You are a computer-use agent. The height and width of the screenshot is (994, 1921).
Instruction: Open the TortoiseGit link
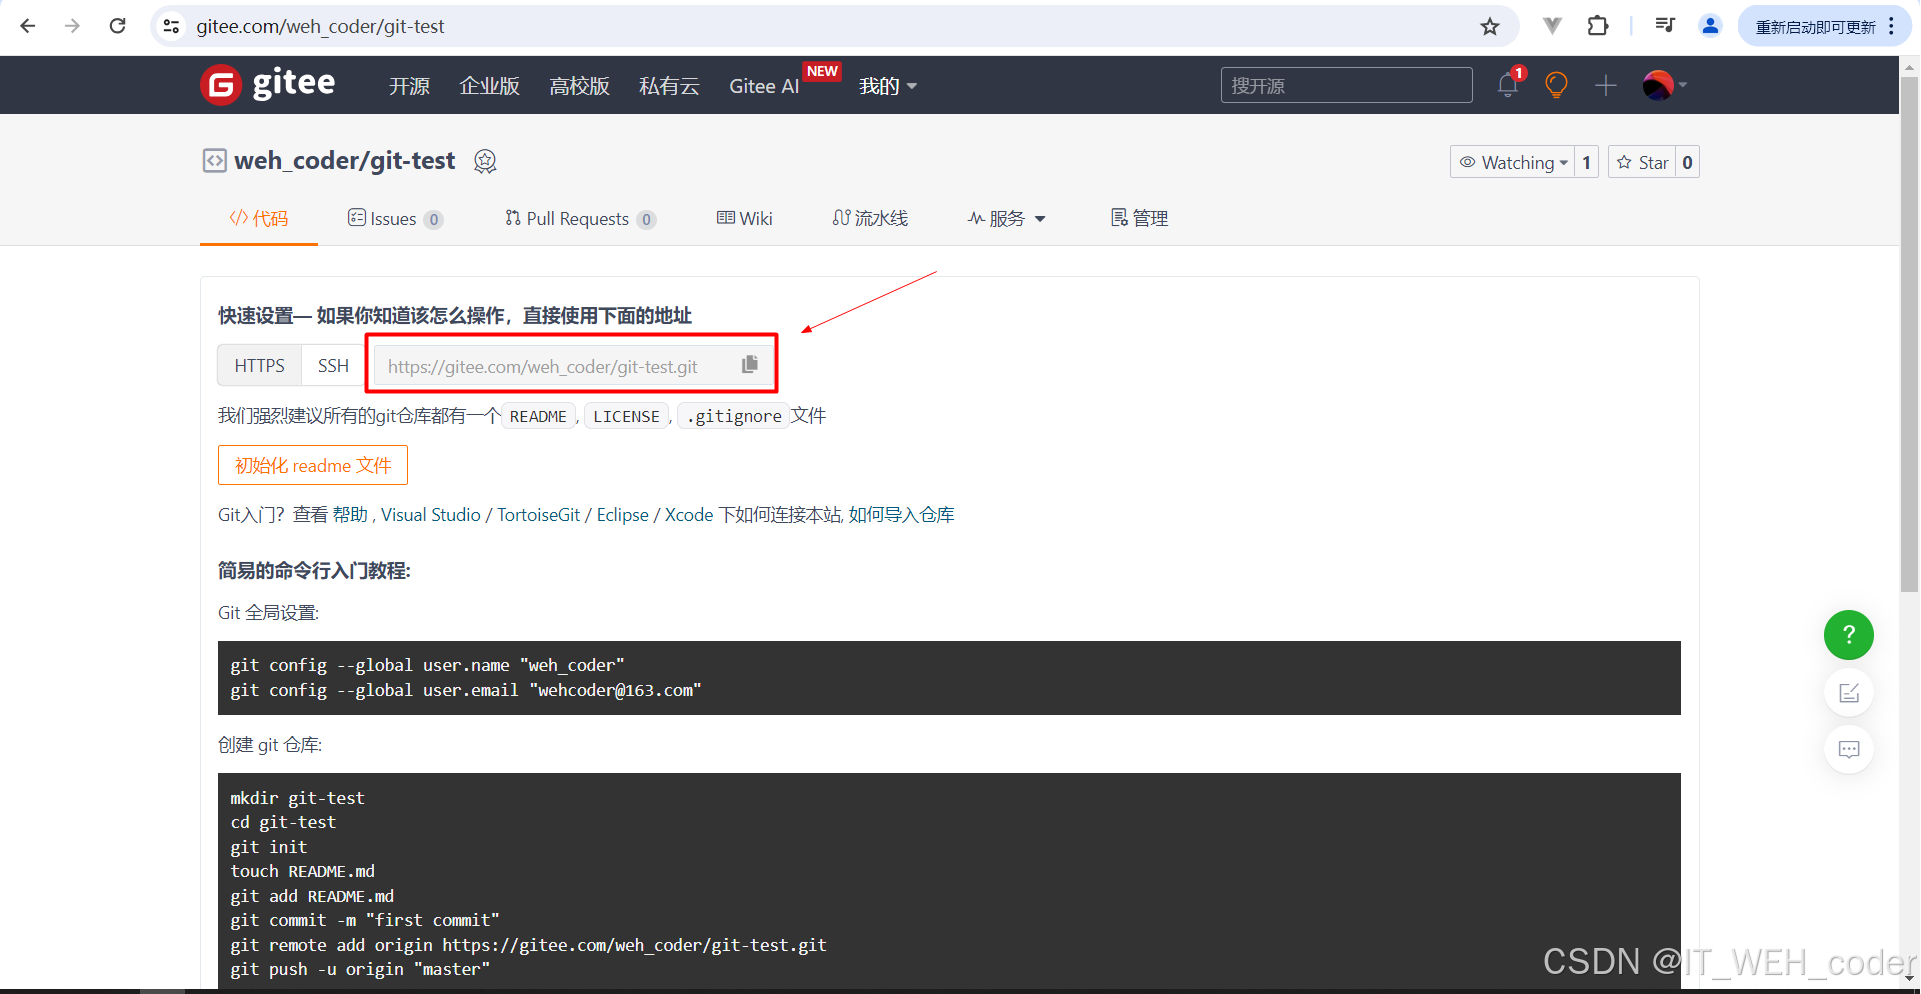(x=539, y=514)
